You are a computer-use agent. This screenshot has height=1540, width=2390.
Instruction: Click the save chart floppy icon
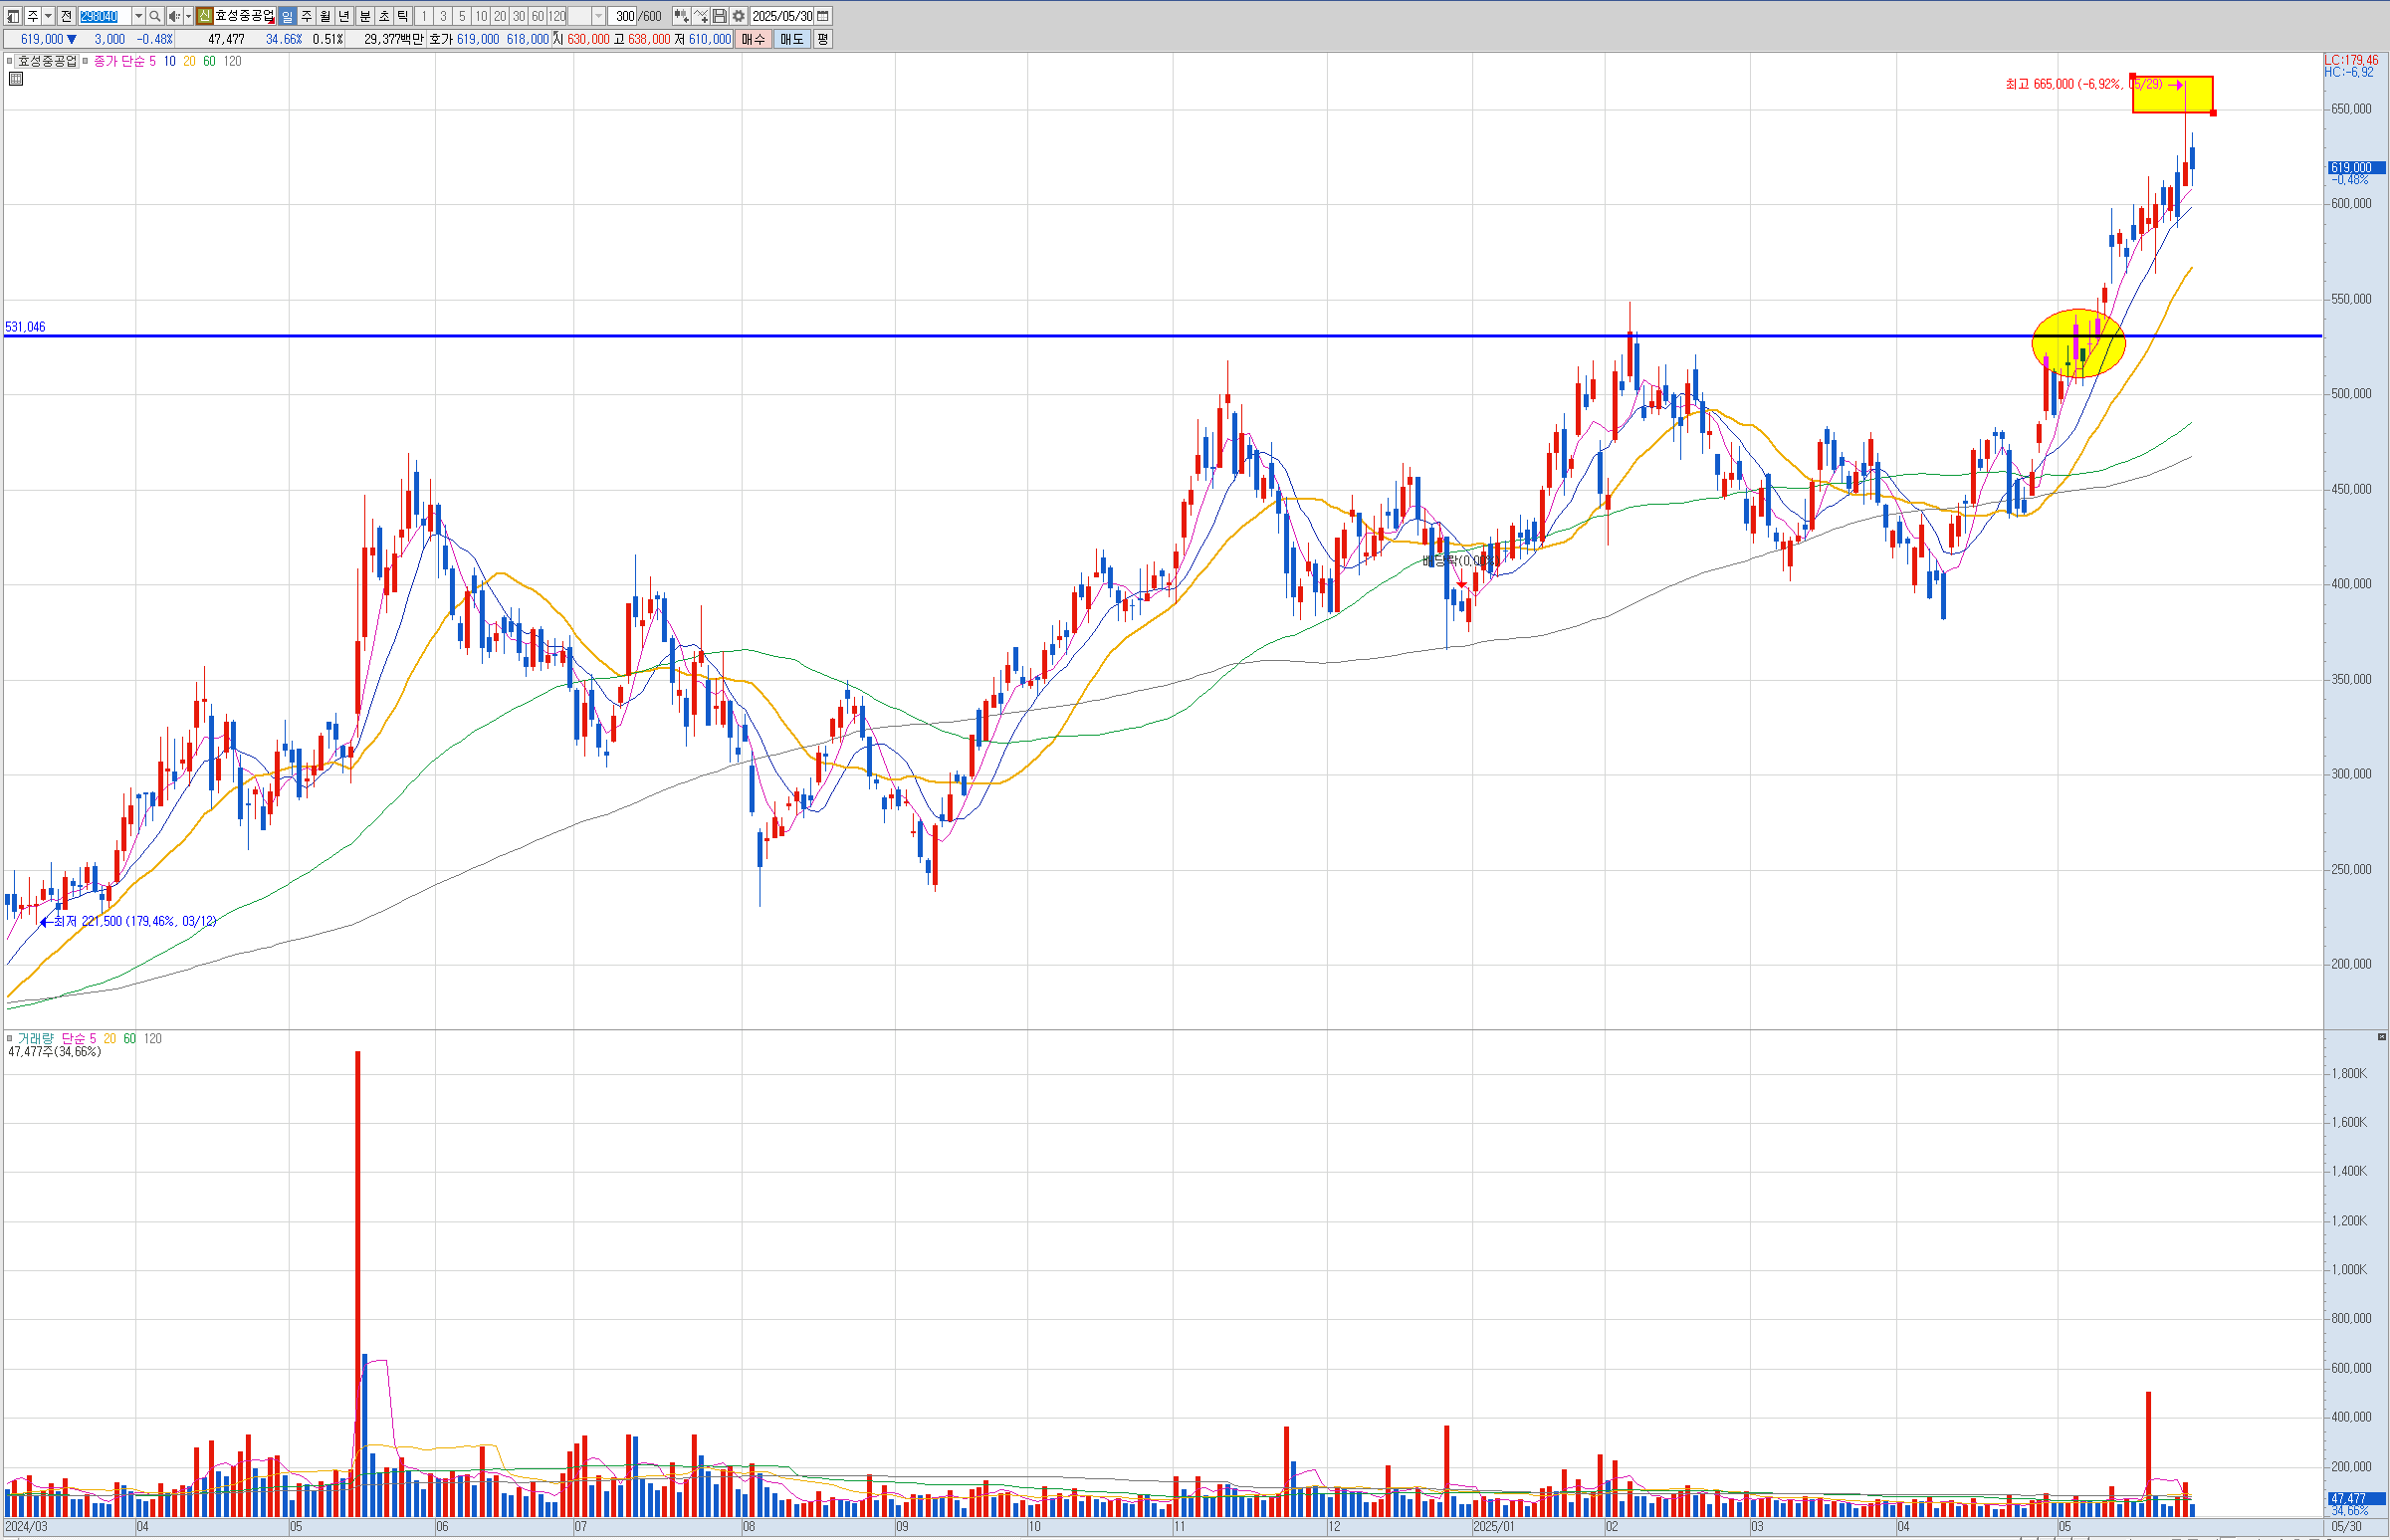tap(719, 16)
